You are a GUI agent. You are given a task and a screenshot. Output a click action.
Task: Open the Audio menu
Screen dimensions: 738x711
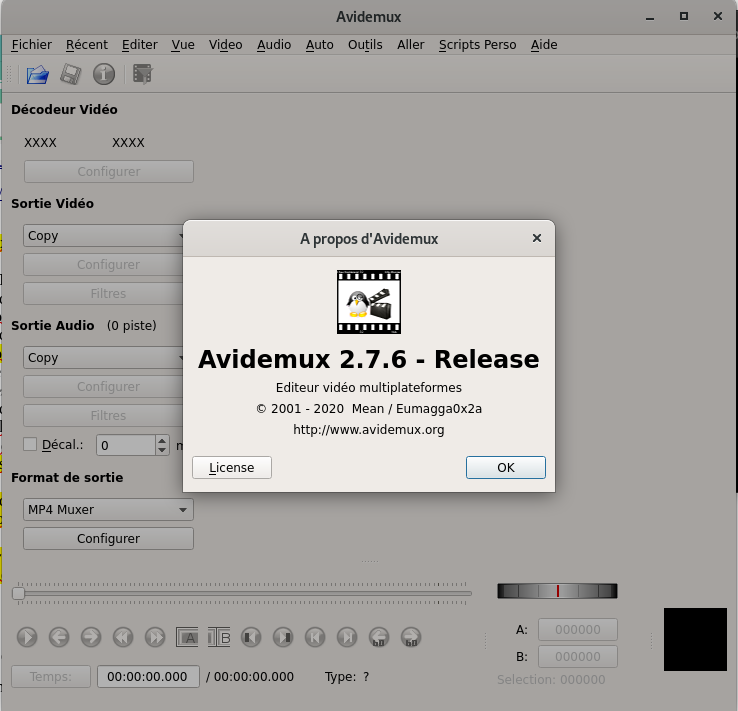[274, 45]
